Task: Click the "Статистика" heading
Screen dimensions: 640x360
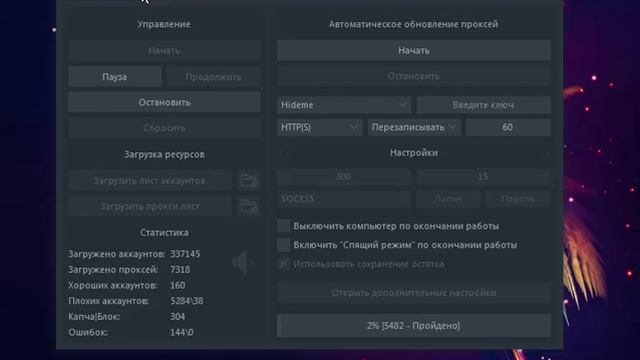Action: tap(164, 232)
